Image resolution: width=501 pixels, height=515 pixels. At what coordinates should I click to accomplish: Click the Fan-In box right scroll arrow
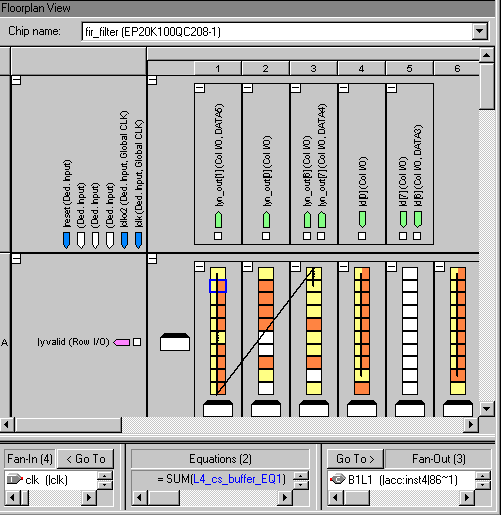(89, 498)
